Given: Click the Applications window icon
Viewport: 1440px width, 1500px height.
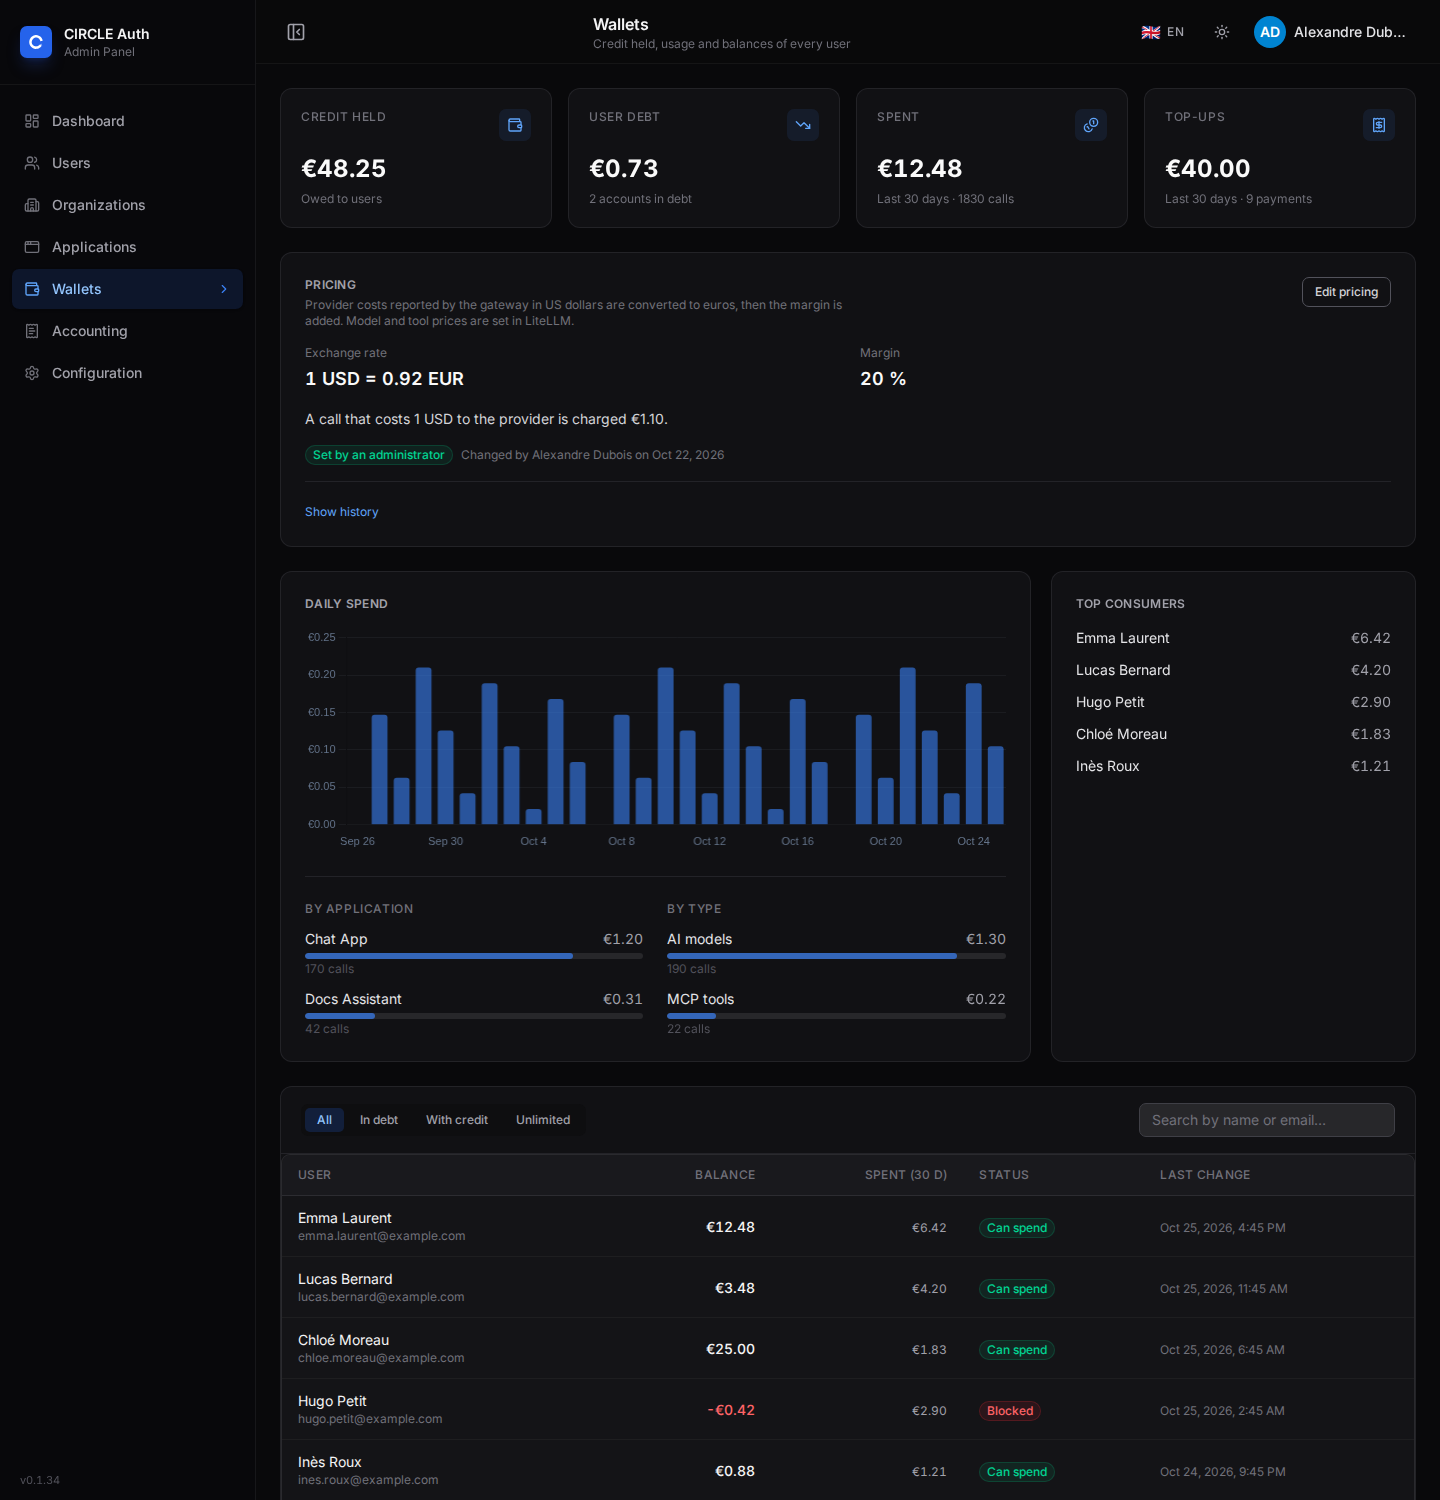Looking at the screenshot, I should [32, 247].
